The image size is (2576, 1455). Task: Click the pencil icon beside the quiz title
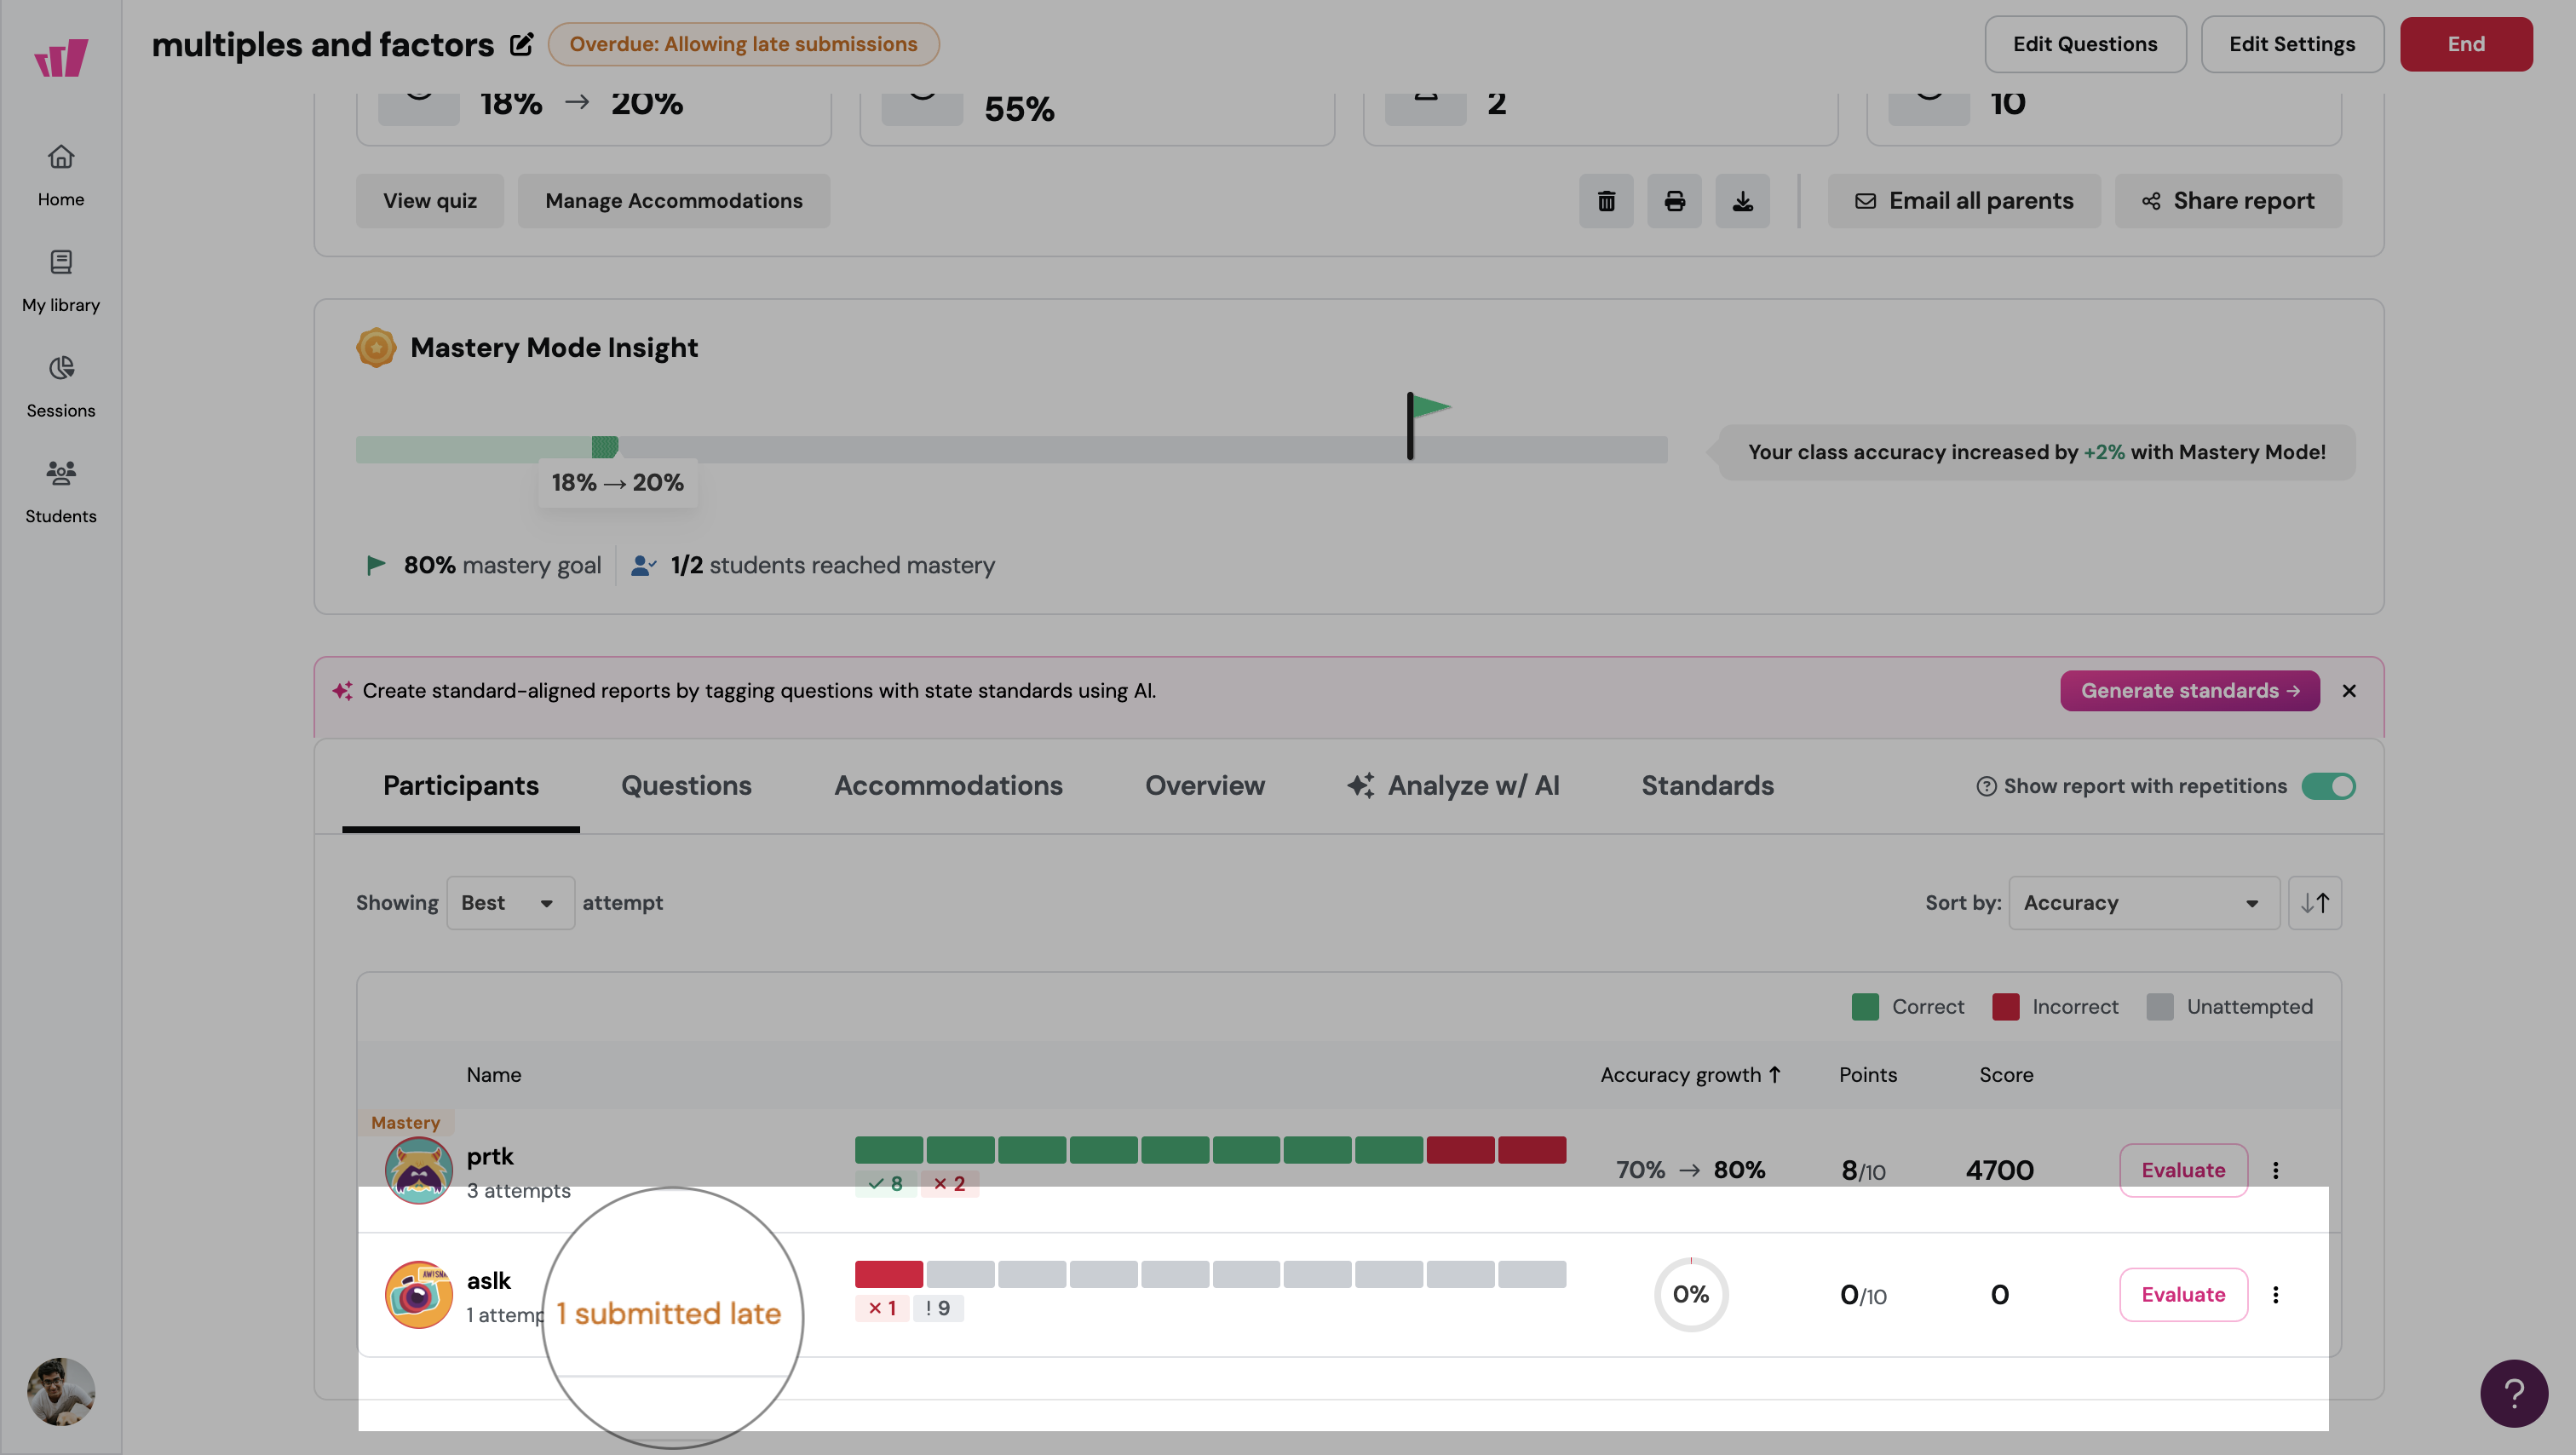pos(521,44)
